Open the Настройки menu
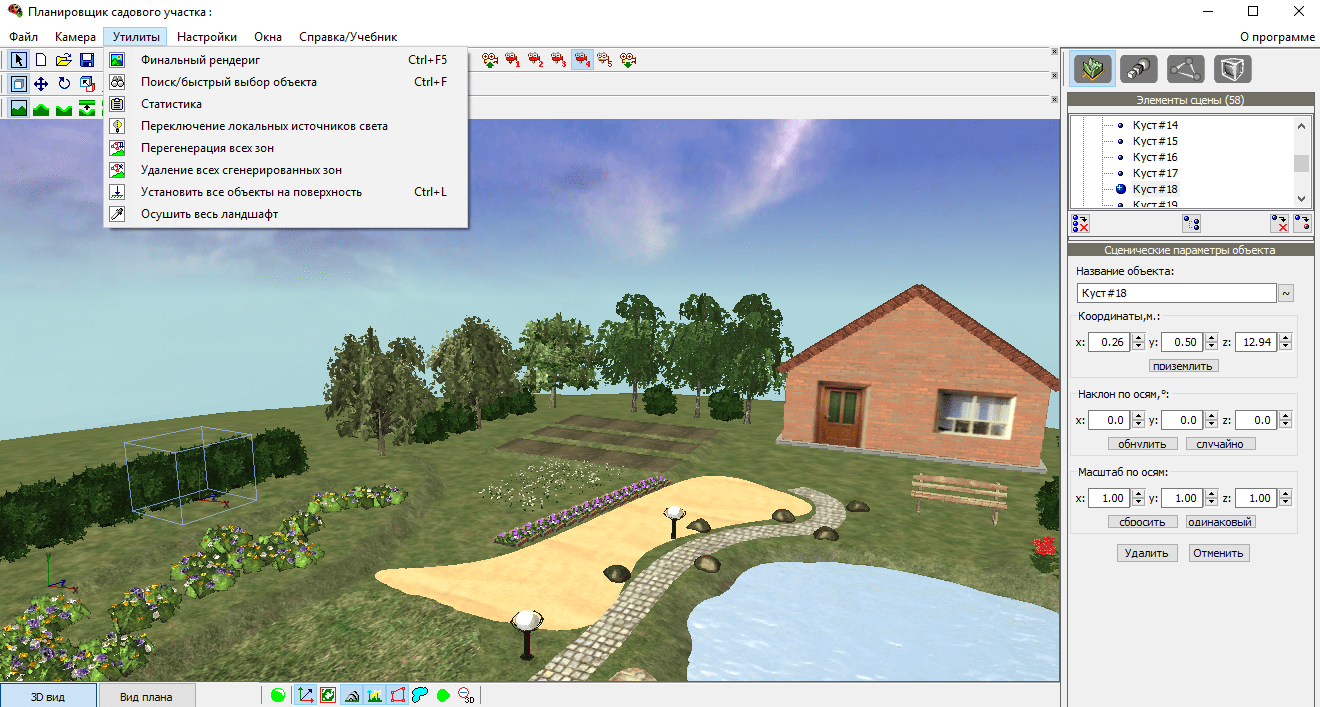This screenshot has height=707, width=1320. click(x=207, y=37)
